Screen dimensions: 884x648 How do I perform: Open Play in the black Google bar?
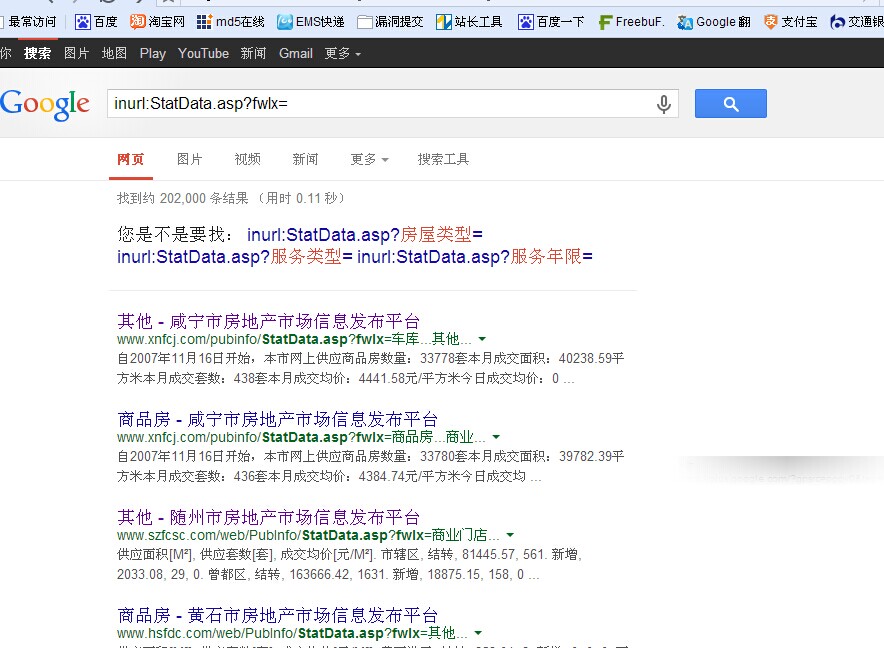tap(153, 54)
